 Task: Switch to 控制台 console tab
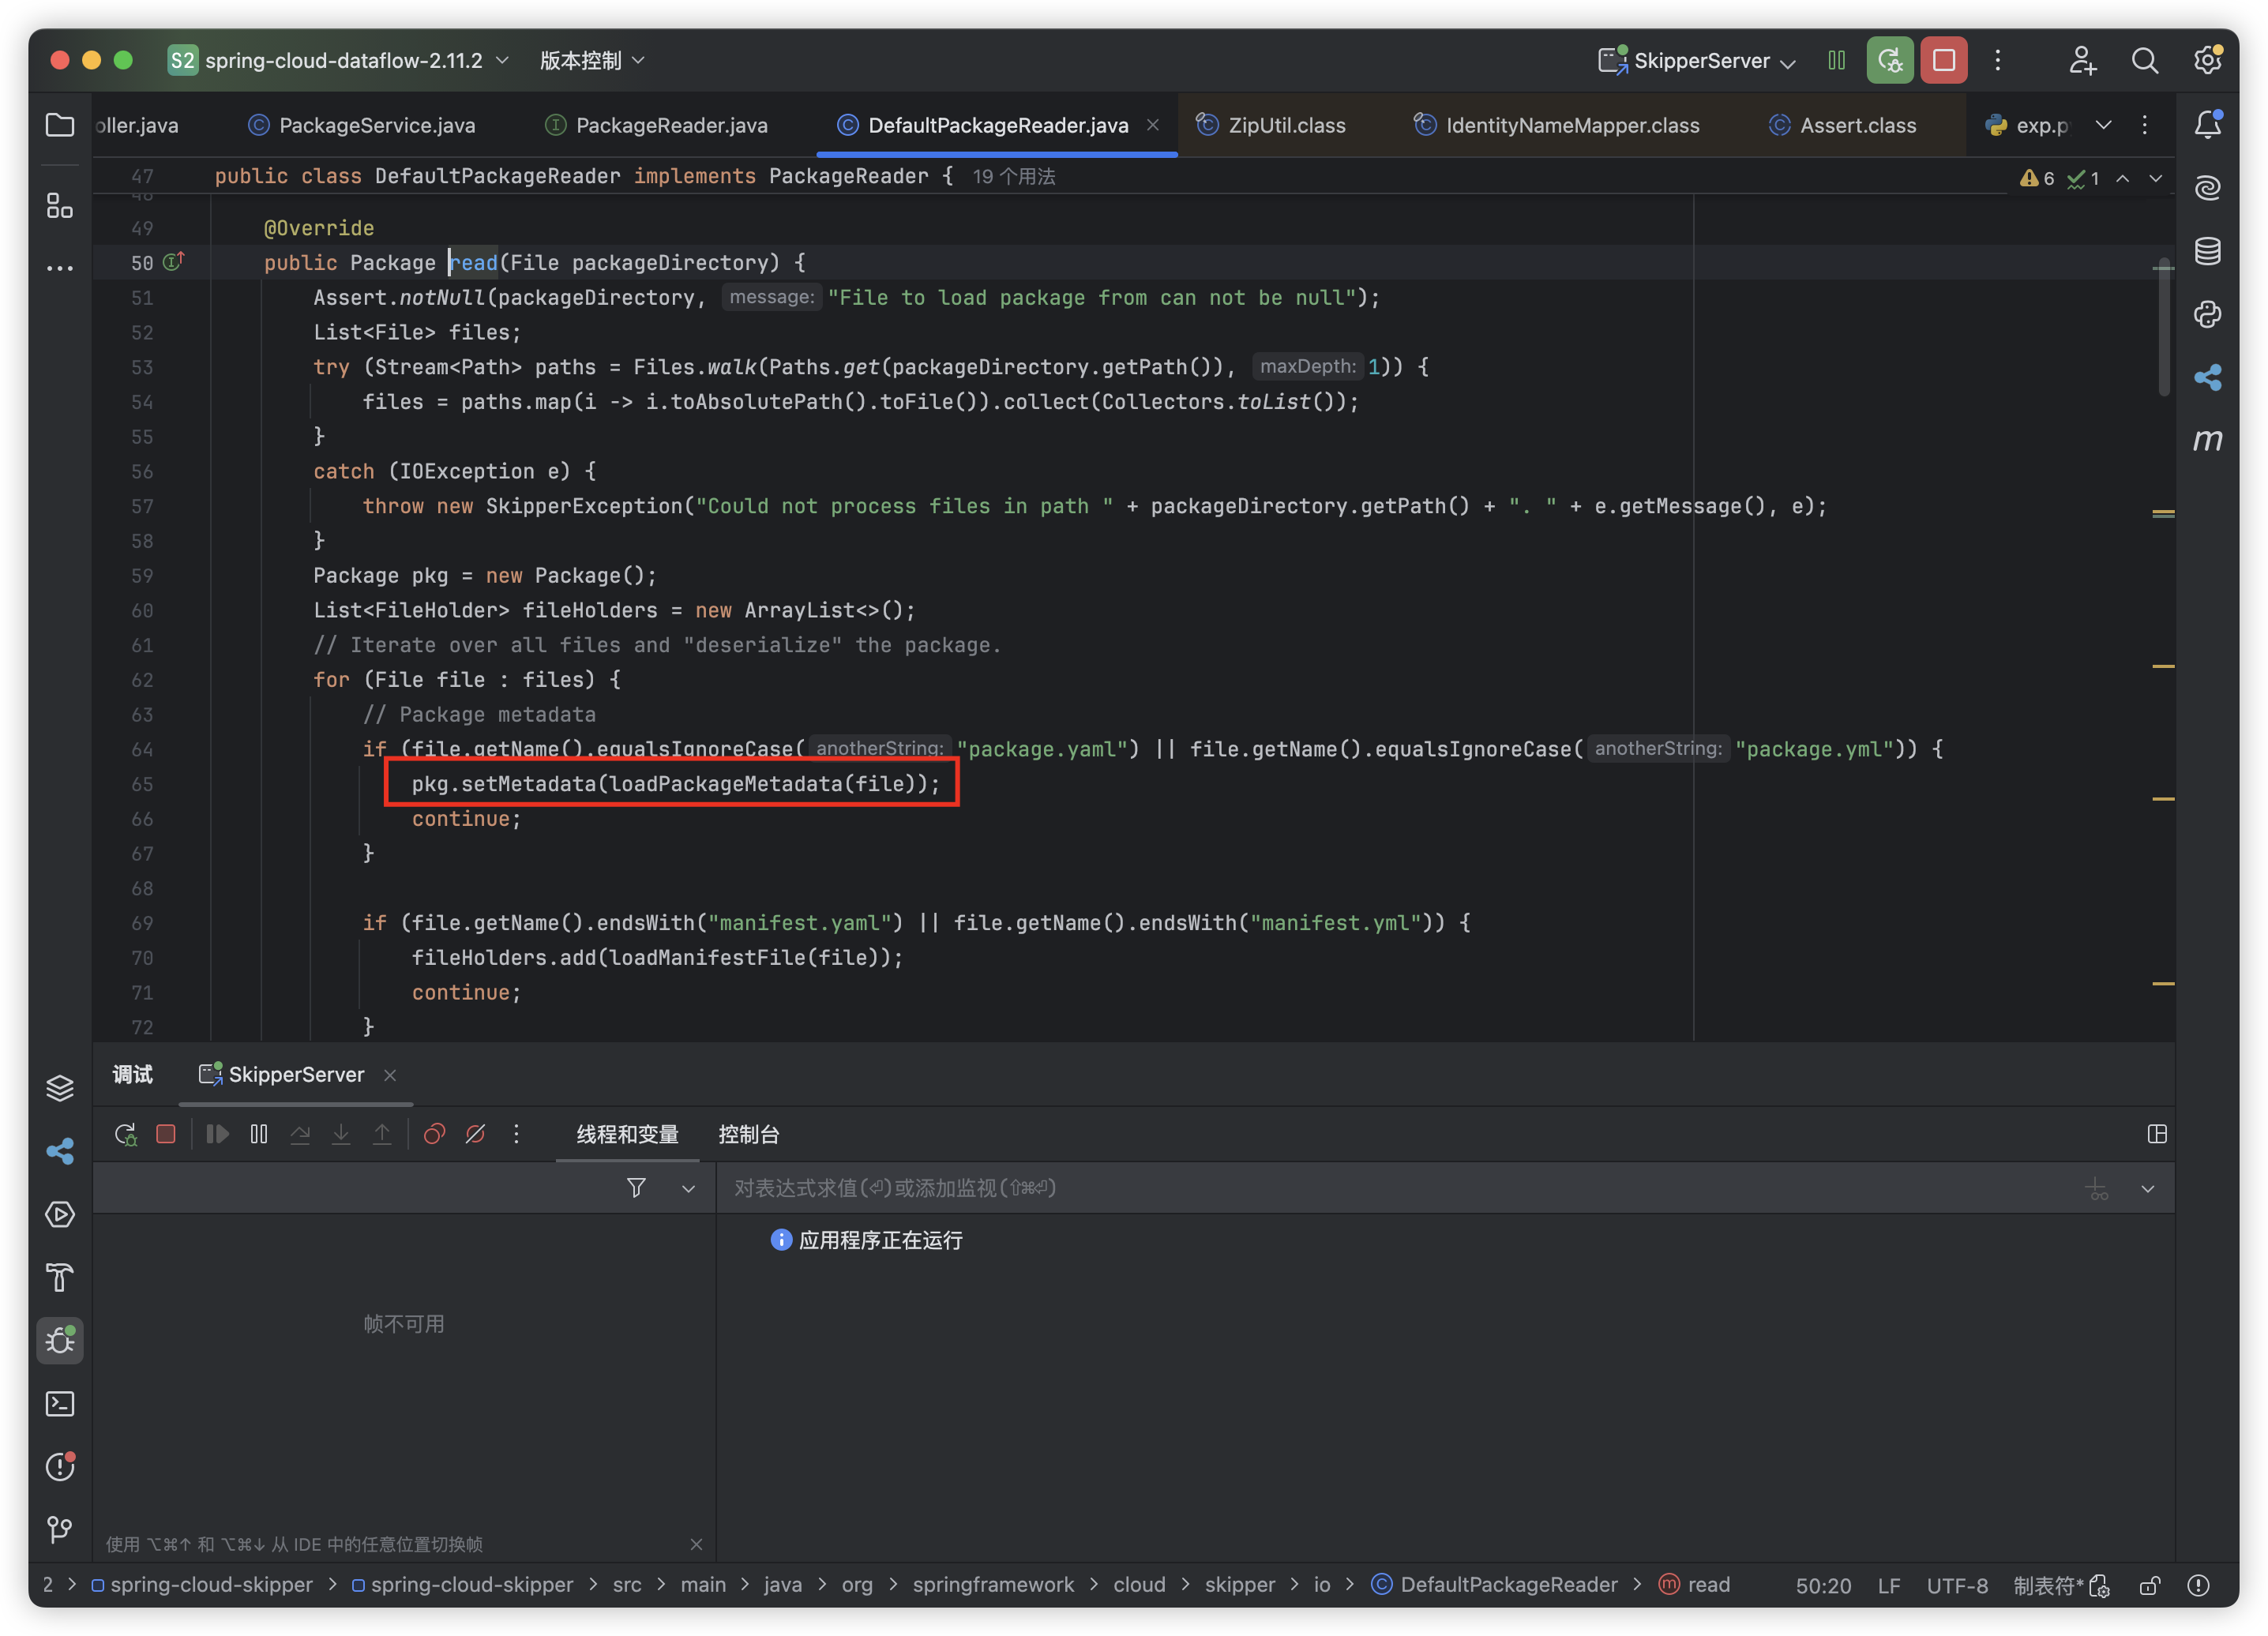click(x=749, y=1135)
